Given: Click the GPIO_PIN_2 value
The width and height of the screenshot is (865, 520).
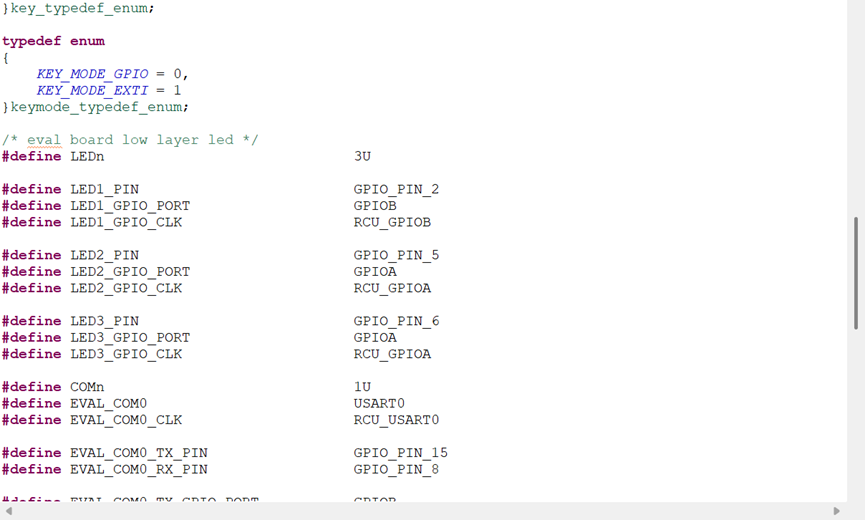Looking at the screenshot, I should click(x=396, y=189).
